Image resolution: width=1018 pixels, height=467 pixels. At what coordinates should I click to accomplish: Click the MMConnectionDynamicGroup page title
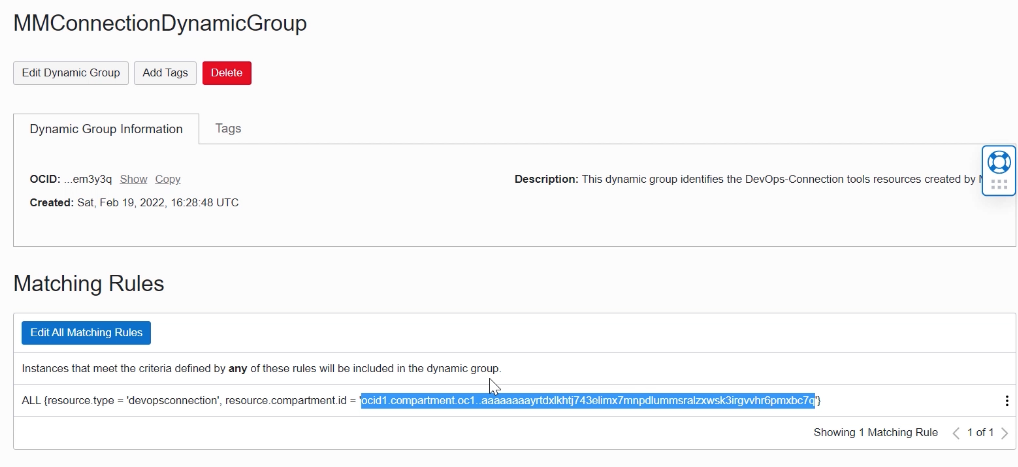[x=160, y=23]
